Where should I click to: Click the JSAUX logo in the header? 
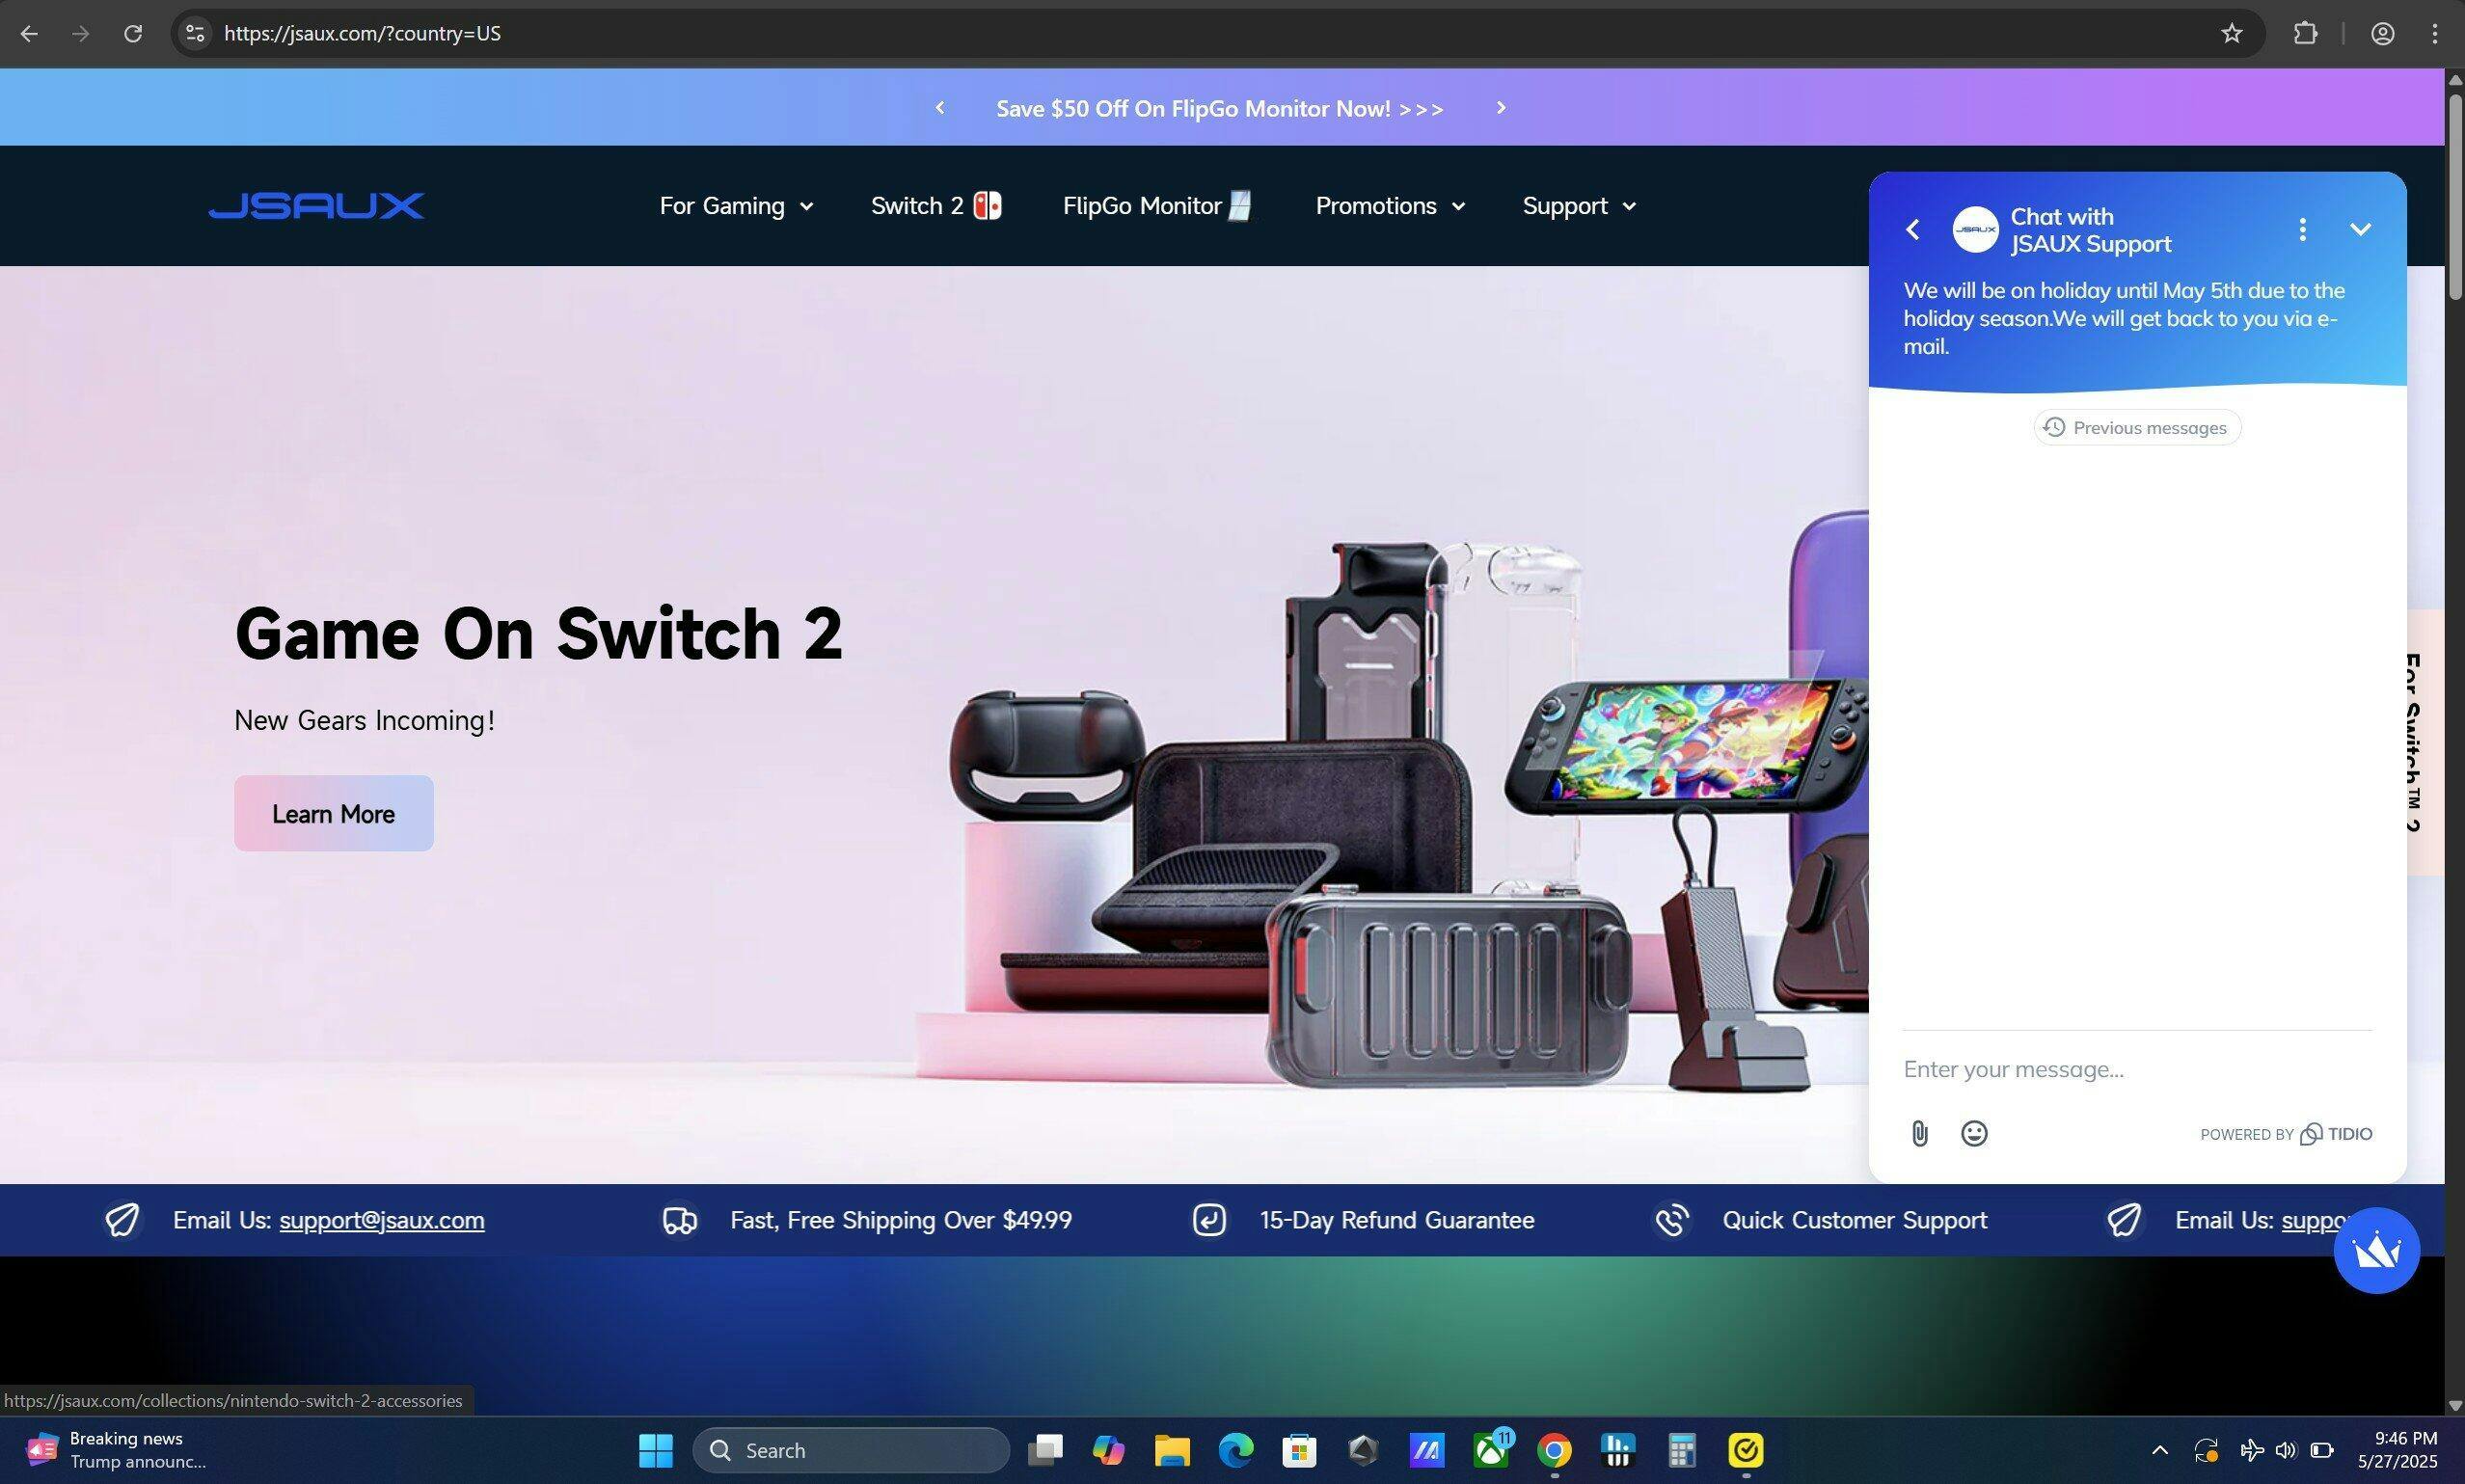(x=316, y=206)
